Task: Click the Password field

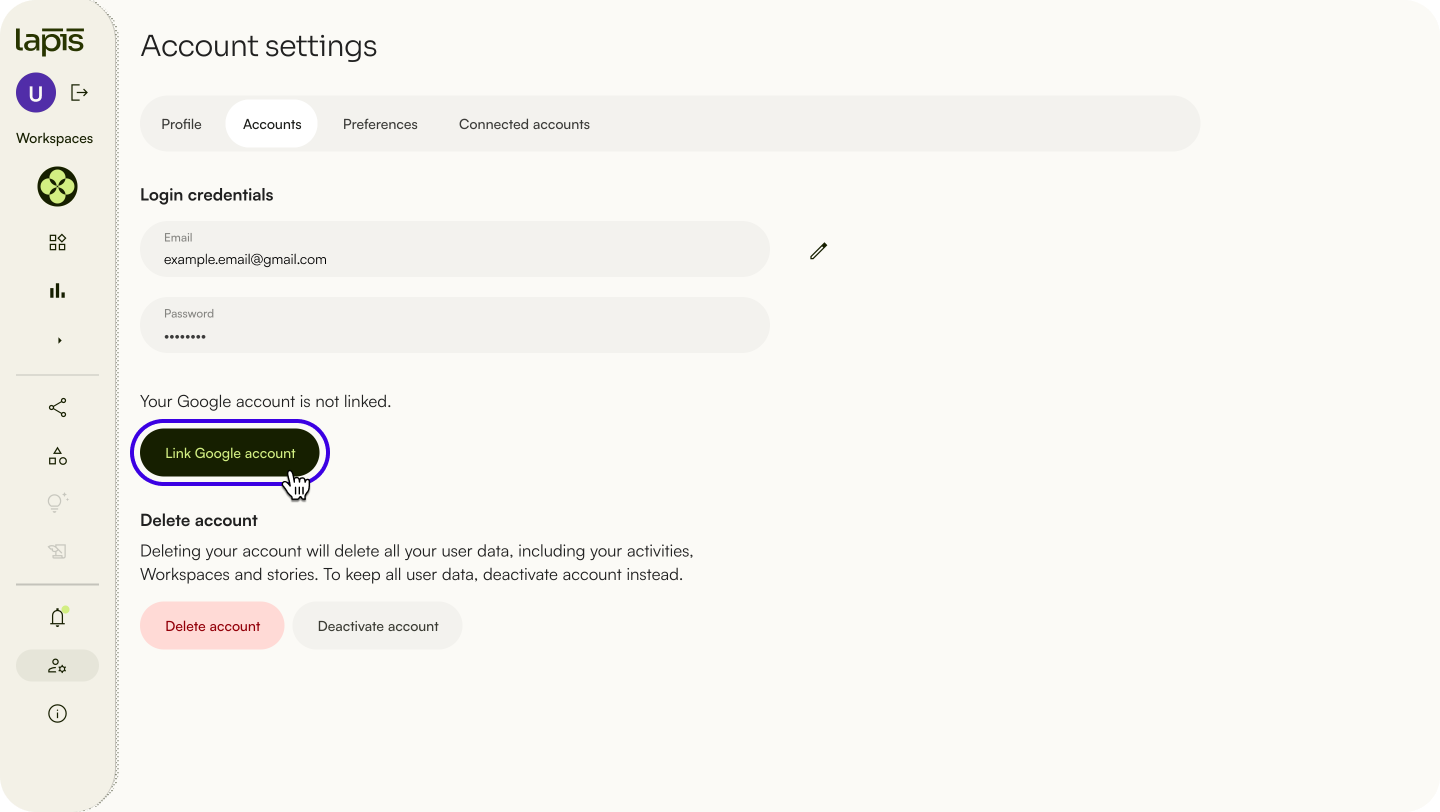Action: tap(455, 325)
